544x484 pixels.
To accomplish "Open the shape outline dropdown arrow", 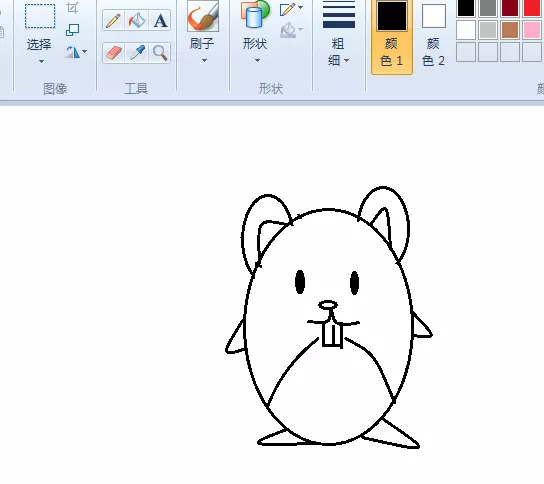I will (300, 8).
